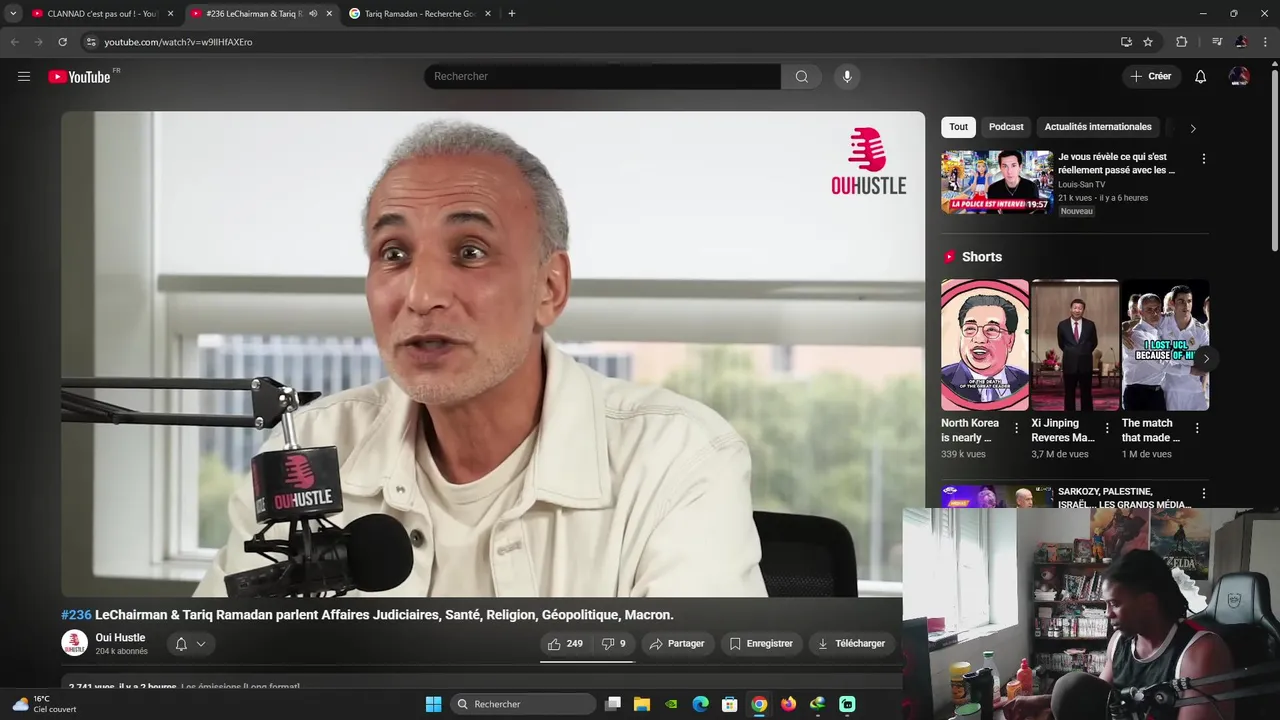Open options for the Louis-San TV video

click(x=1203, y=159)
